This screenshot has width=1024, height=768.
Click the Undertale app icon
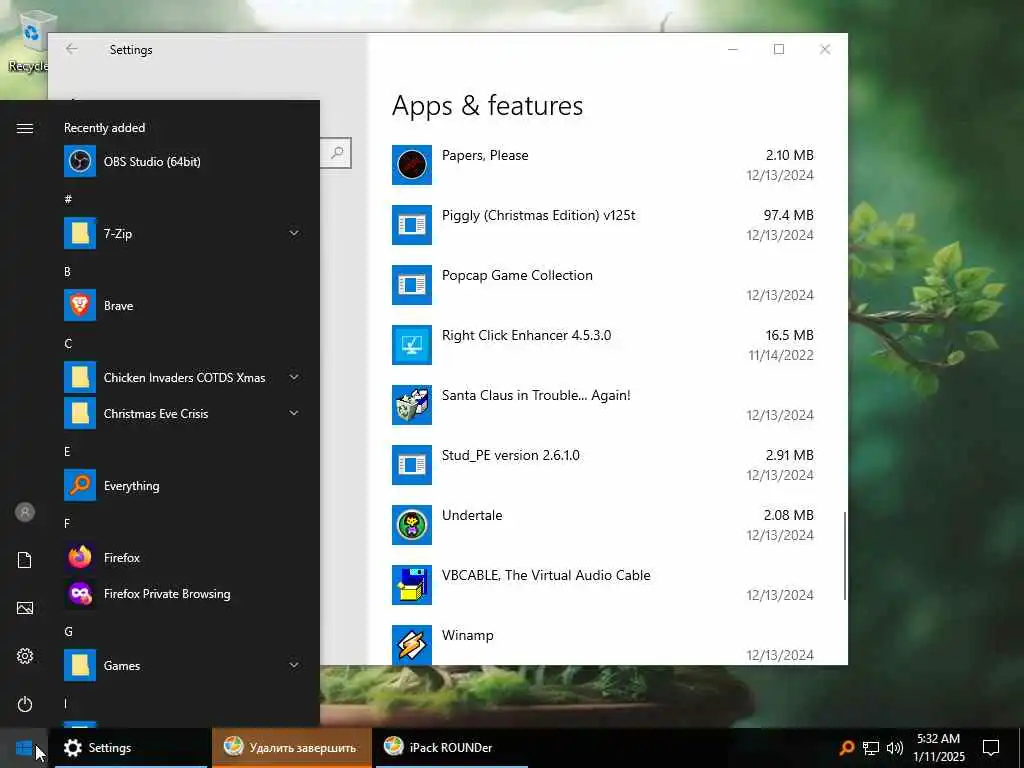411,525
